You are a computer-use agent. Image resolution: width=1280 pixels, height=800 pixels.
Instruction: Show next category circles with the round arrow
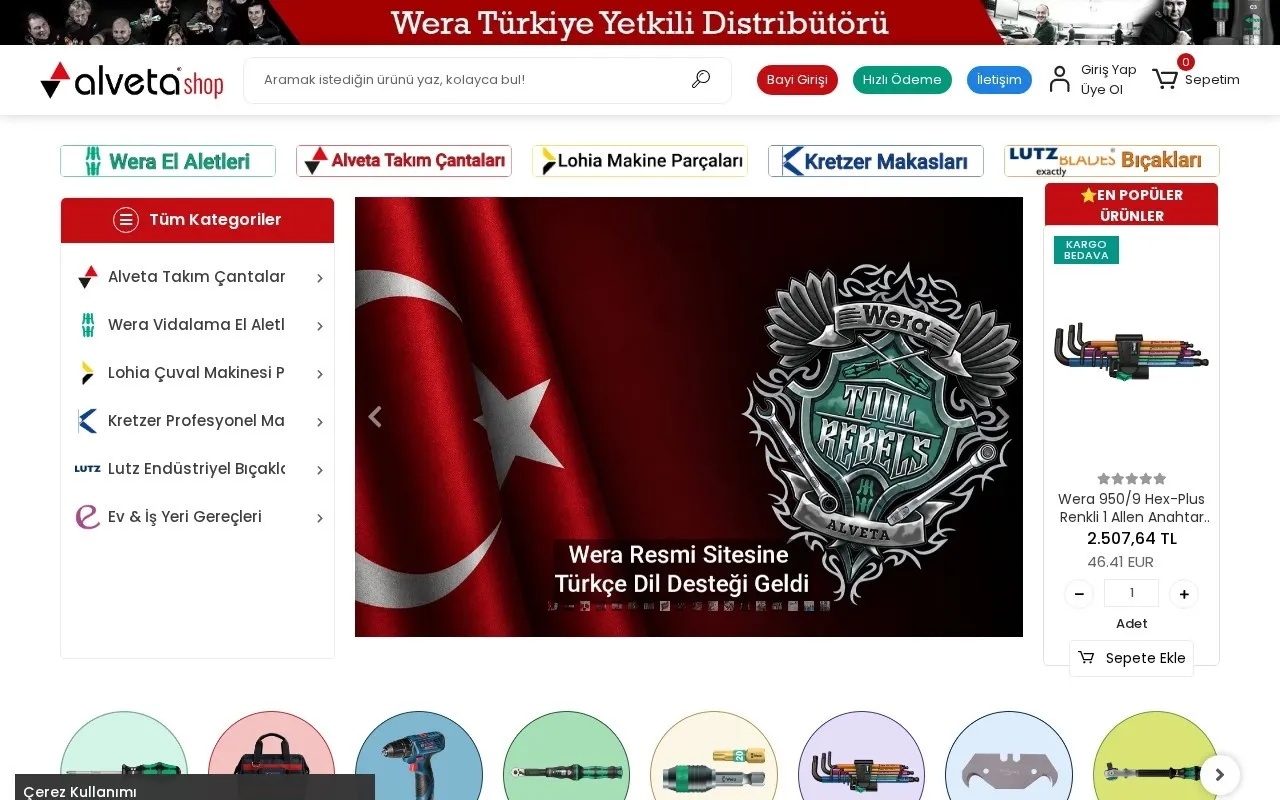pos(1220,775)
